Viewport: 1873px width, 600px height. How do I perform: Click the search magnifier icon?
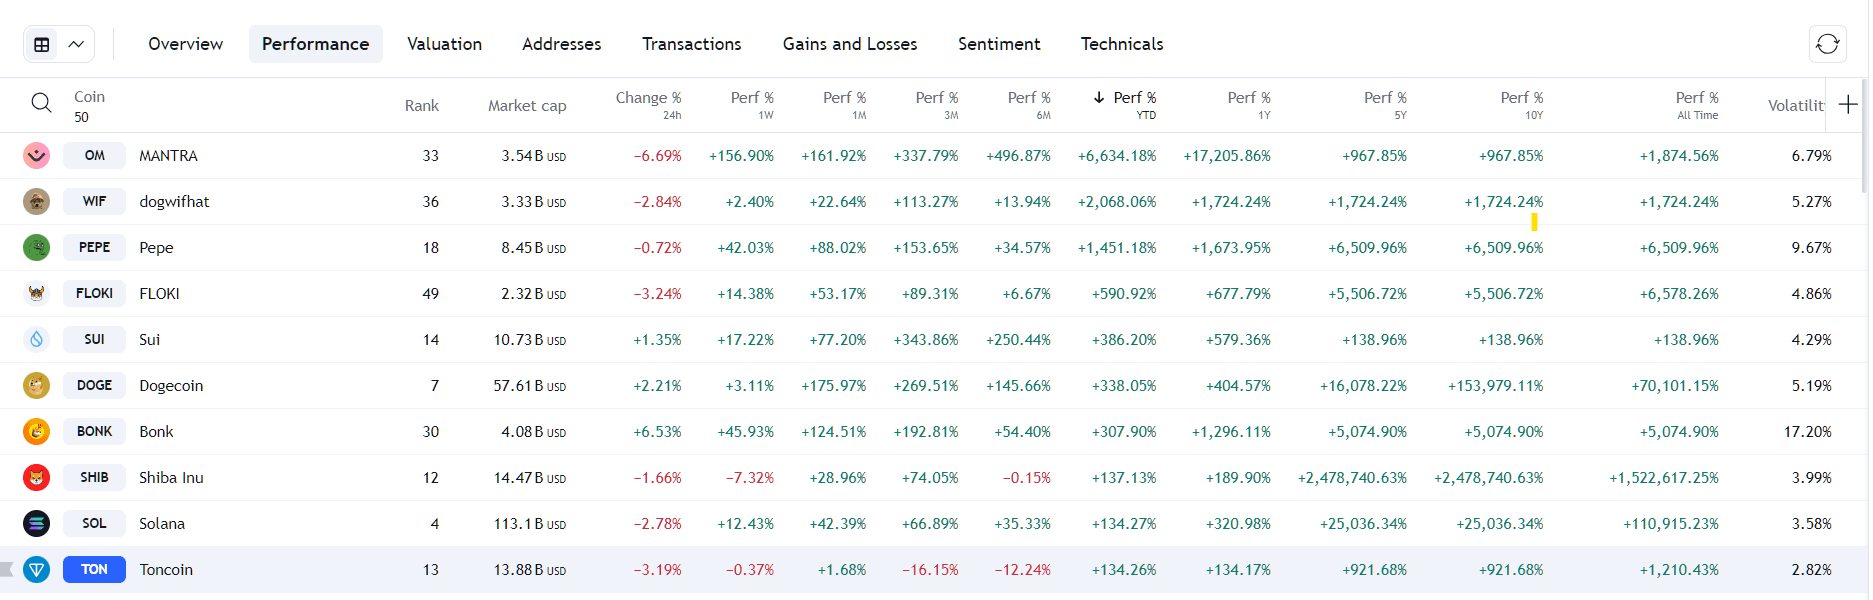[x=41, y=103]
